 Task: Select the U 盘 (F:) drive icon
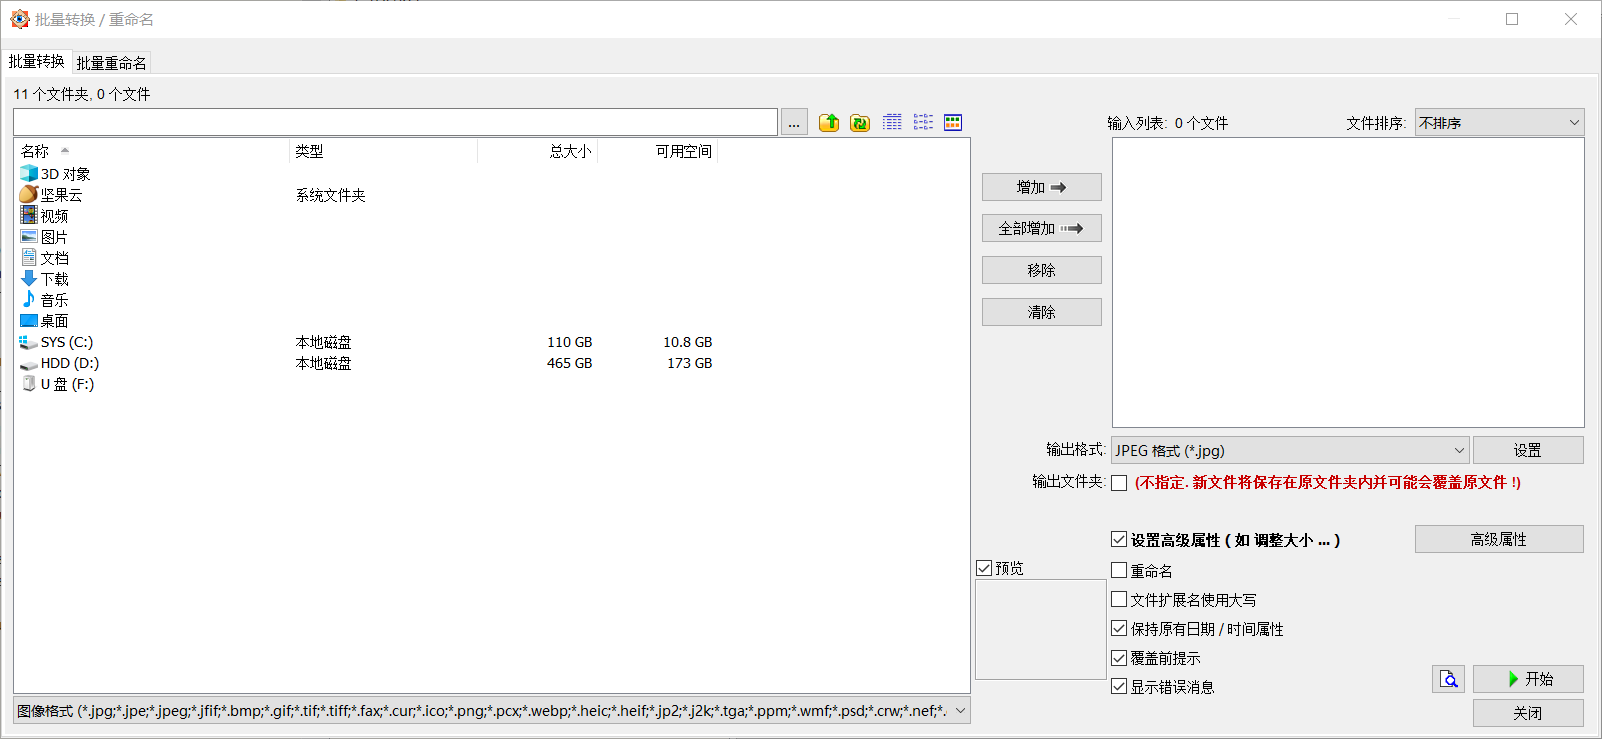[29, 384]
